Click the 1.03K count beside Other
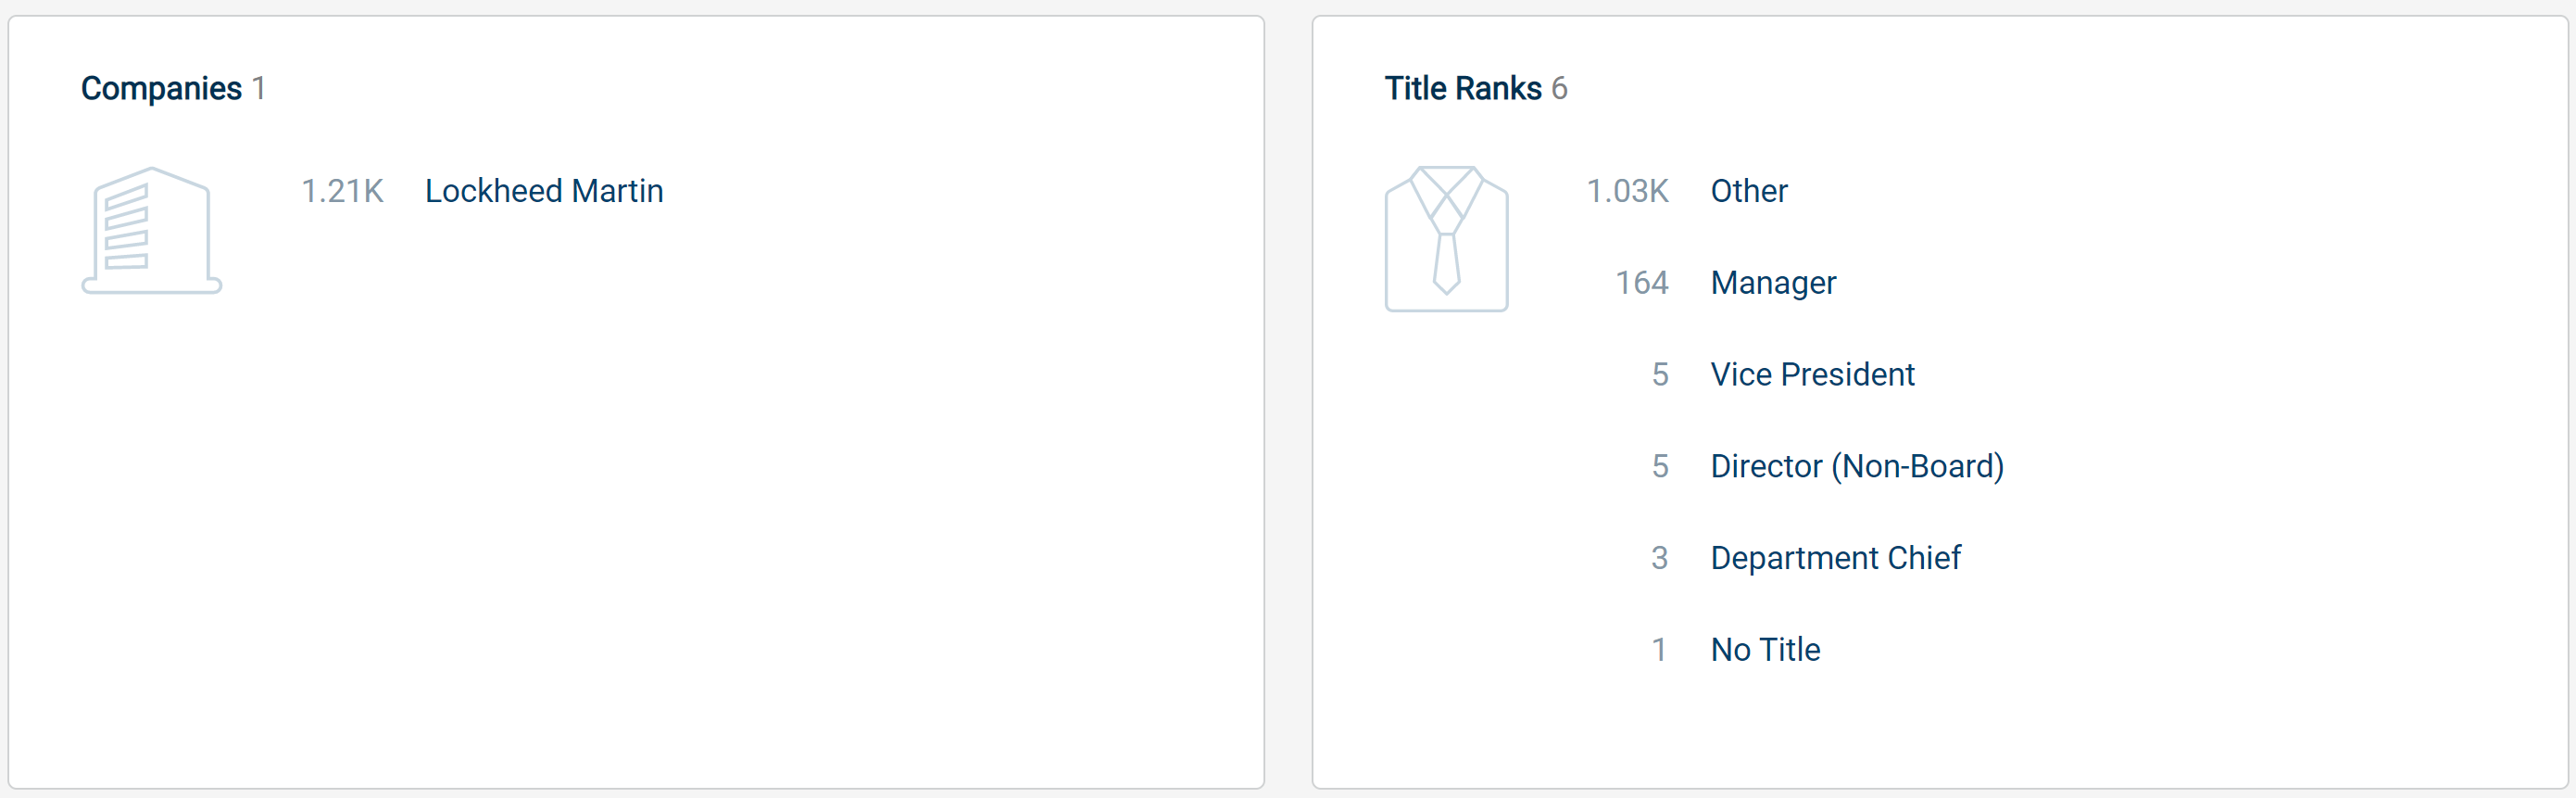 [1627, 191]
